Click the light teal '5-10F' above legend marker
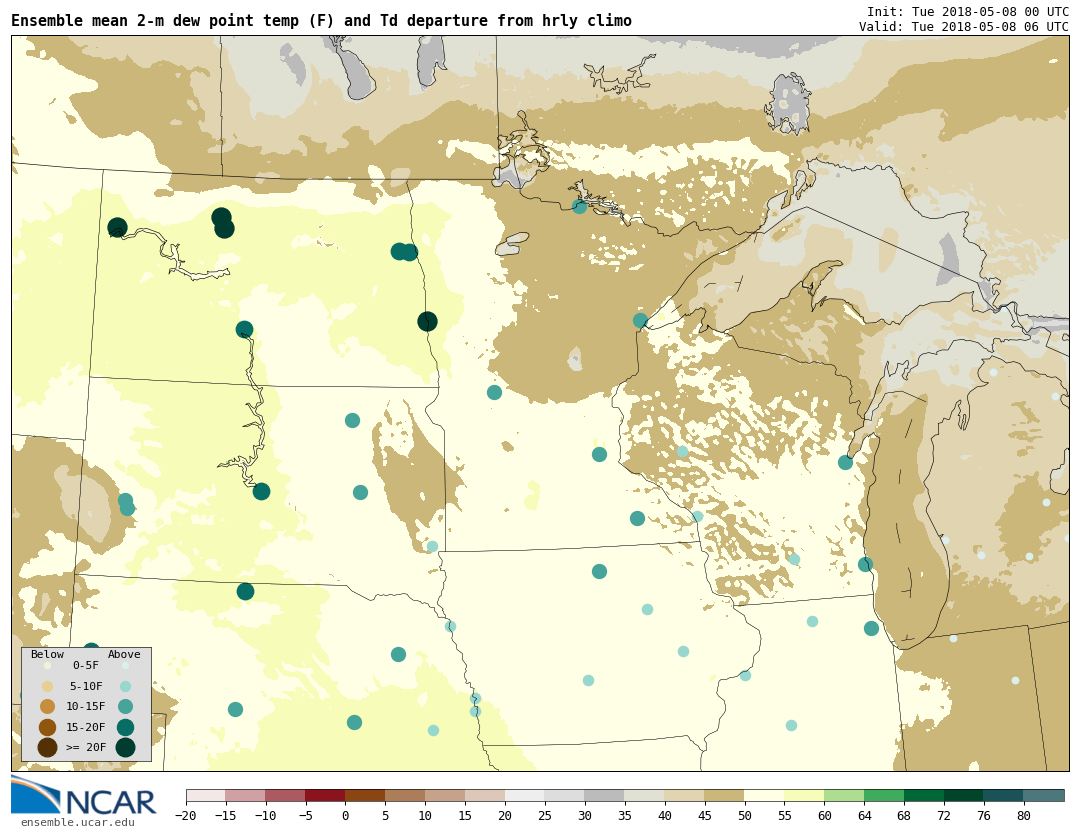Screen dimensions: 1080x834 [x=125, y=686]
